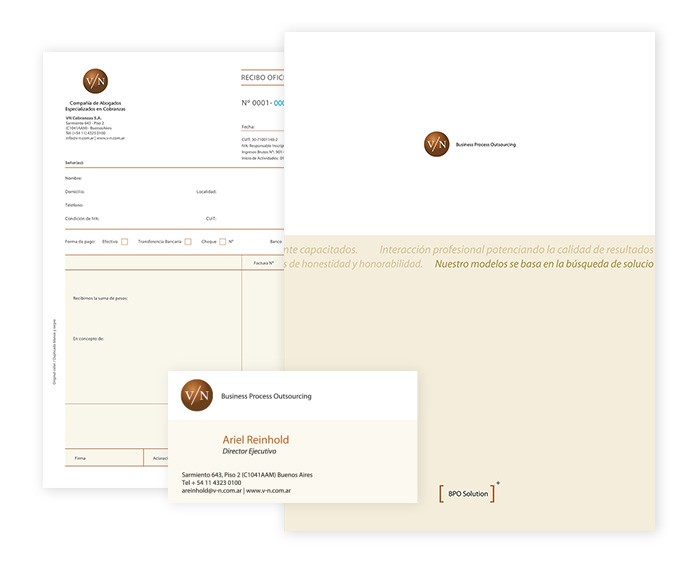This screenshot has width=696, height=563.
Task: Tick the Efectivo checkbox on the receipt
Action: [125, 242]
